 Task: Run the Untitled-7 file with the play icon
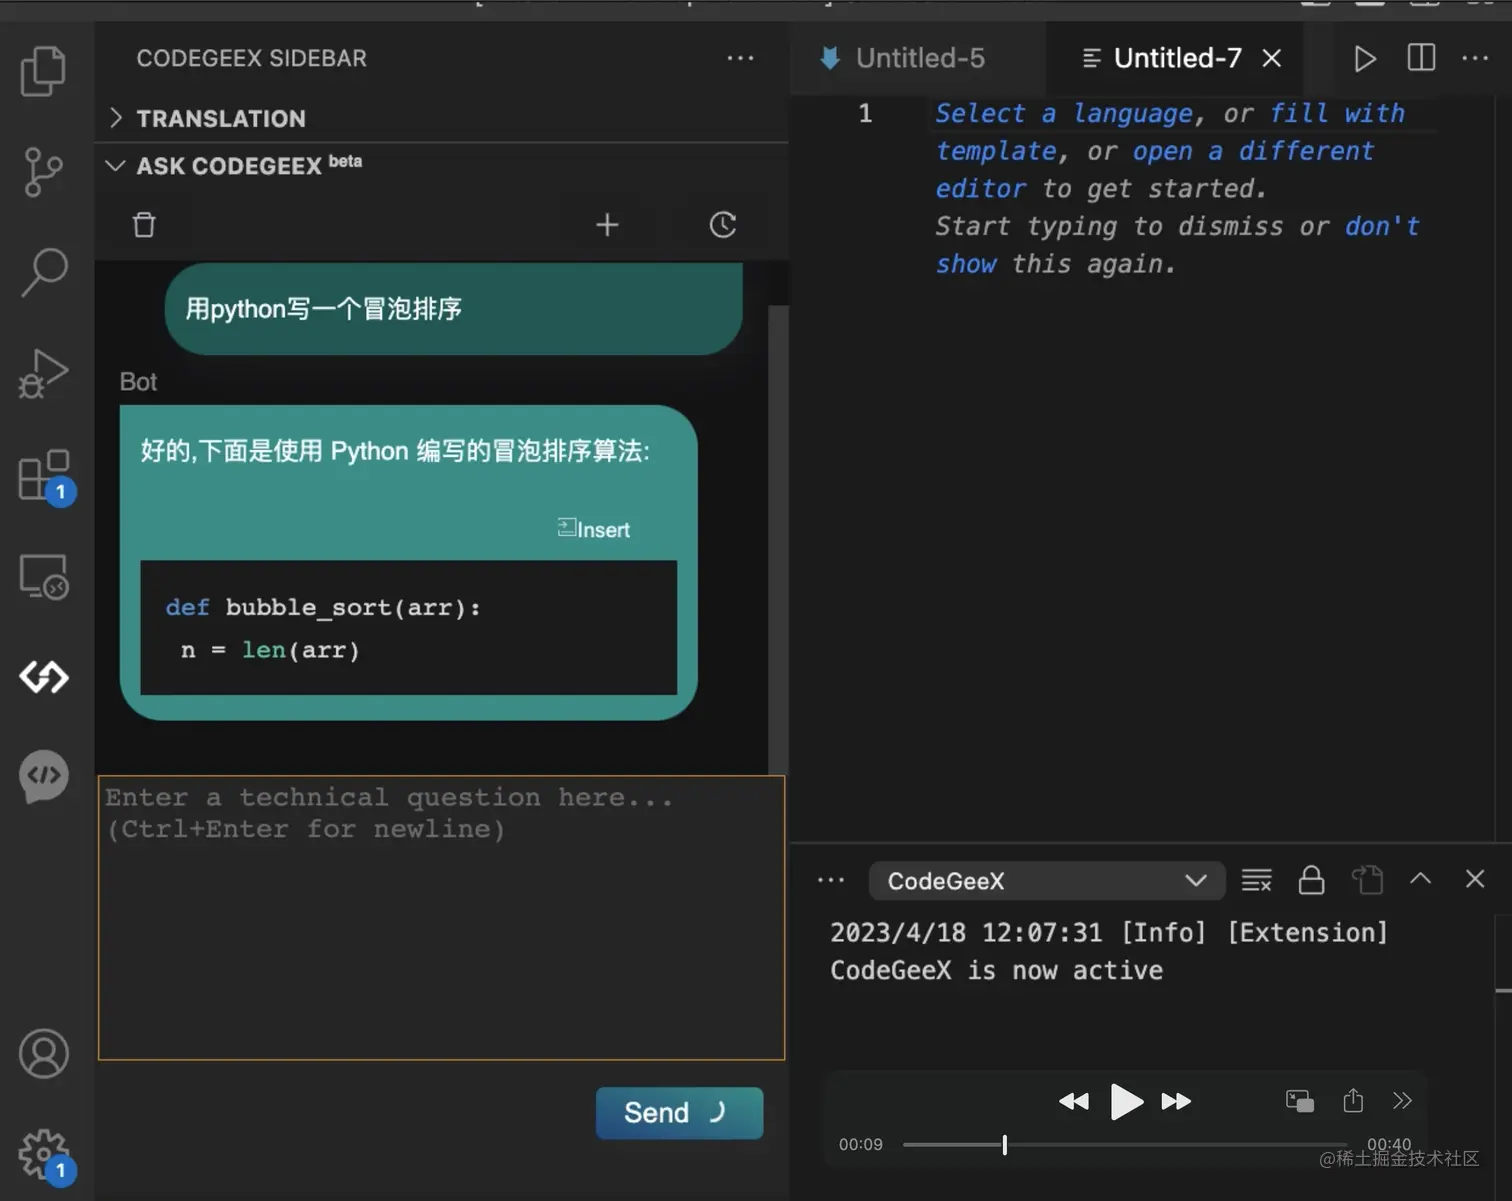click(x=1364, y=58)
